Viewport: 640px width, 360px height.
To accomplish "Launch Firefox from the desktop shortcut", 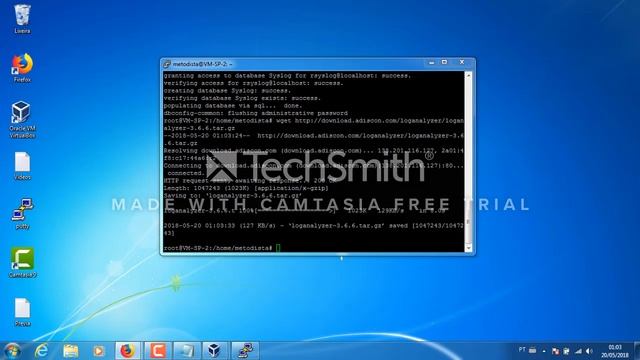I will point(22,68).
